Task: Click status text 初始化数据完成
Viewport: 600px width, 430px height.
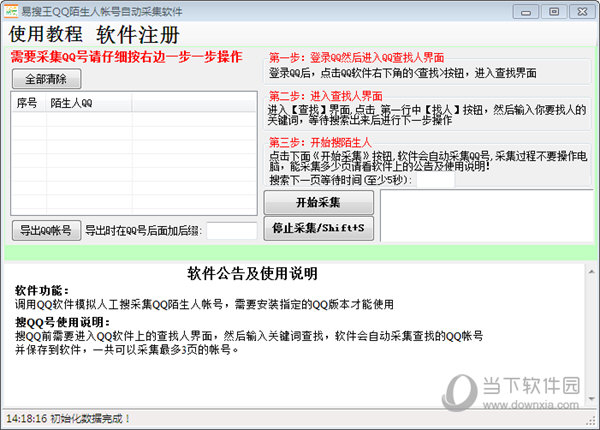Action: pos(90,419)
